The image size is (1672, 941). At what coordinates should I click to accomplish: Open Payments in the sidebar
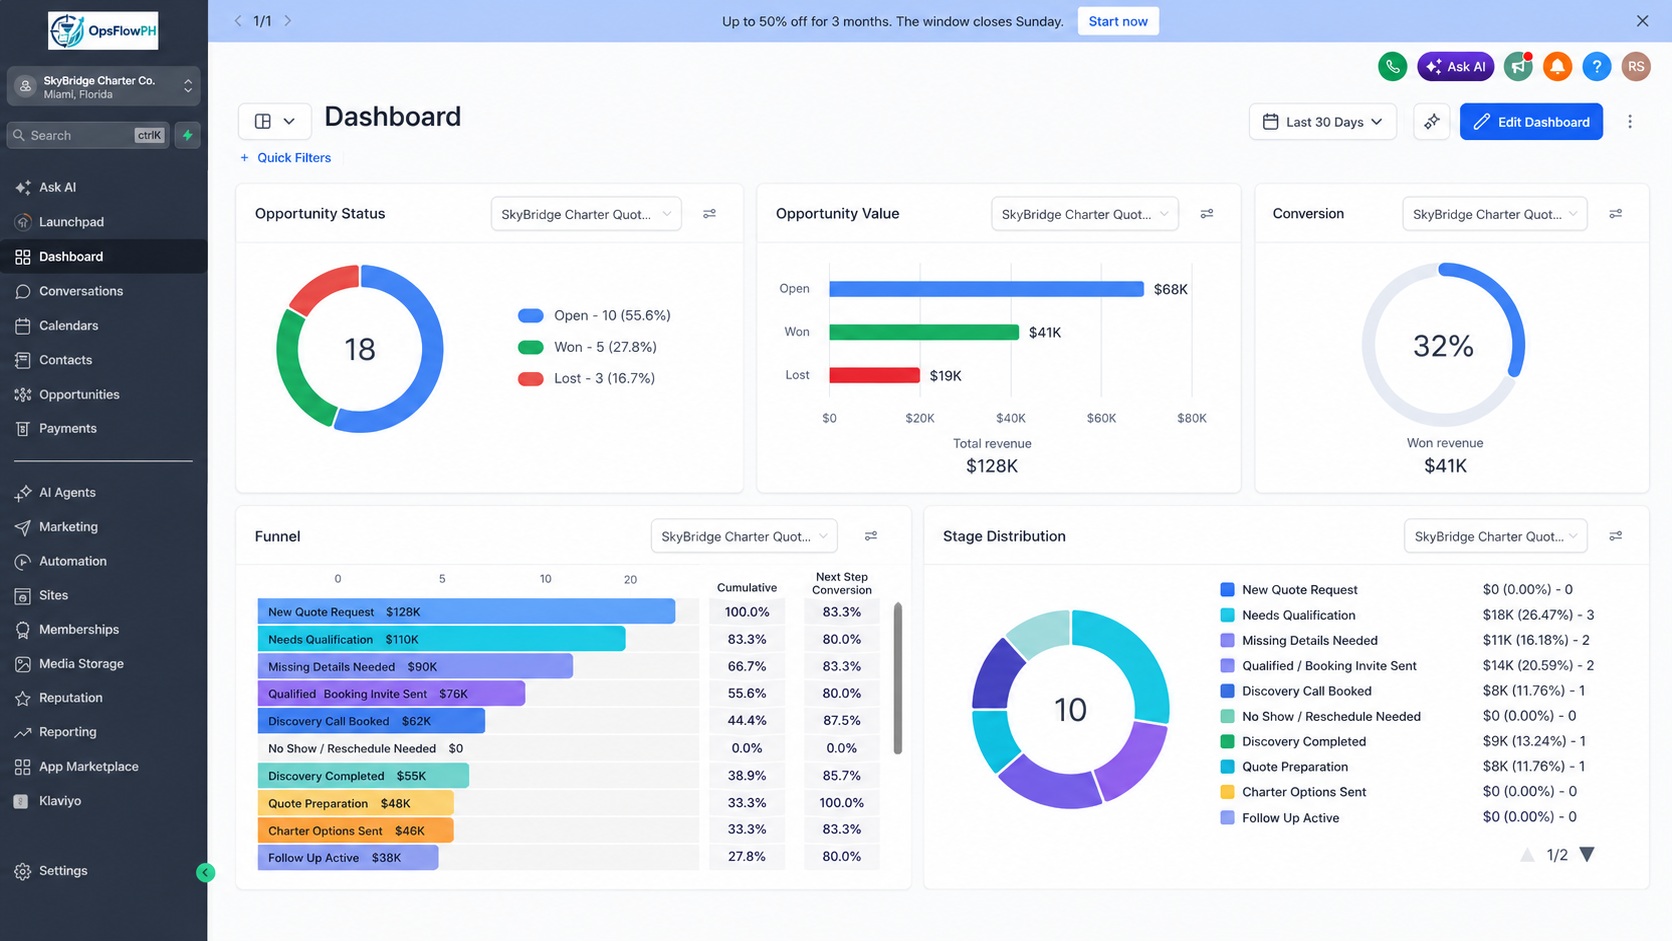(104, 428)
